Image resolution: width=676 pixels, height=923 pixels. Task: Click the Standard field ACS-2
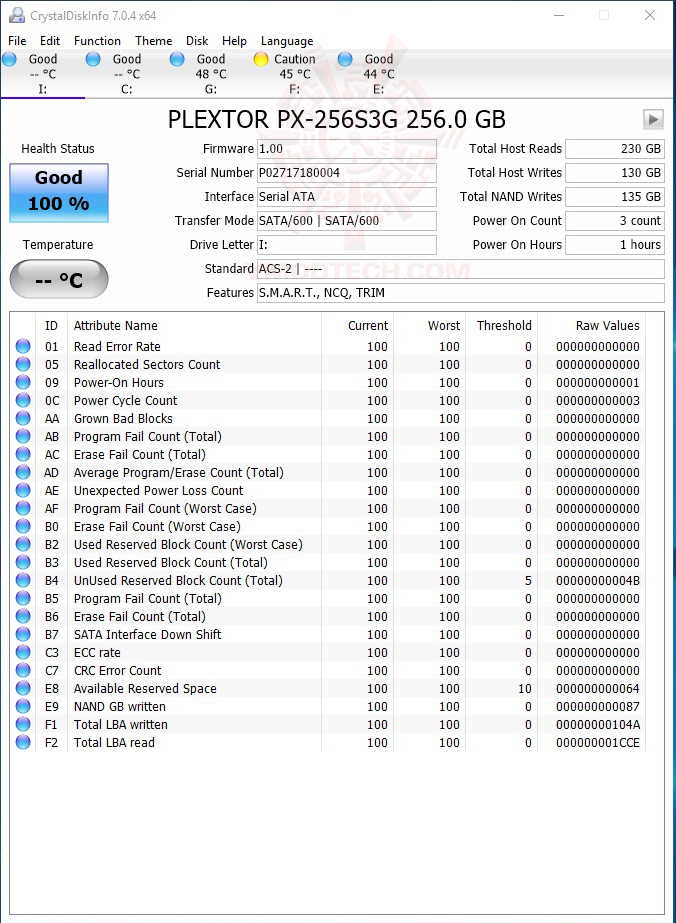(x=460, y=268)
